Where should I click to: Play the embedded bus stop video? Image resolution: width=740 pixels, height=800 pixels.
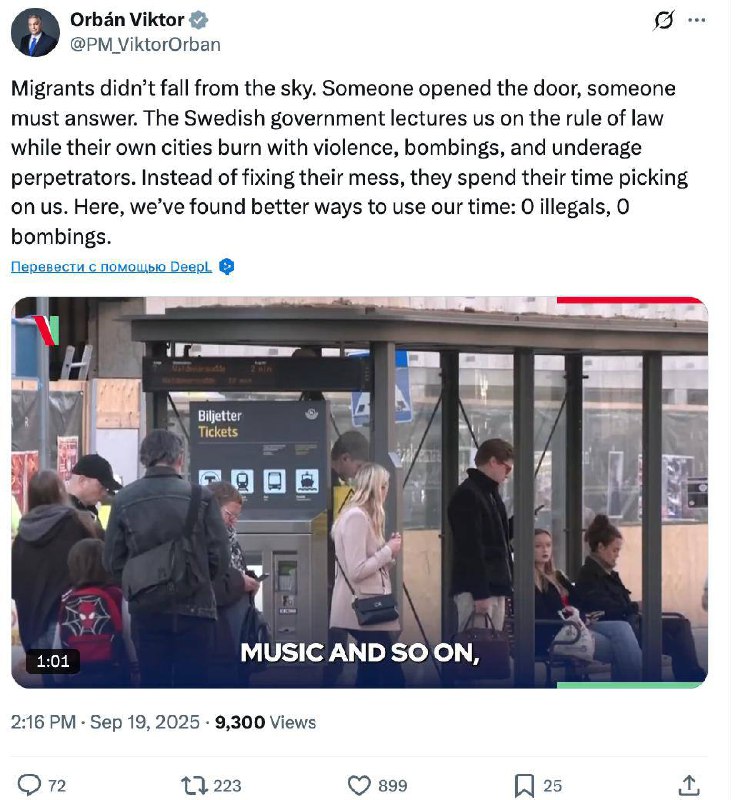(x=359, y=492)
